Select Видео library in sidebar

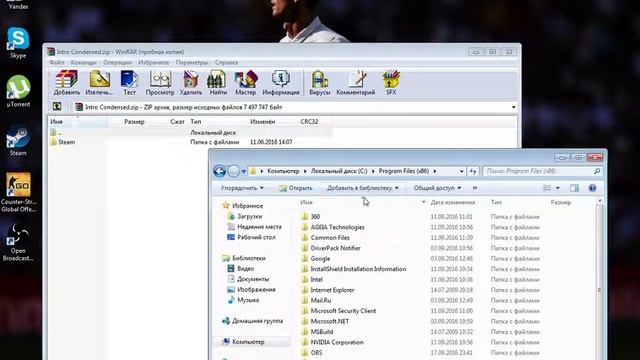tap(245, 269)
